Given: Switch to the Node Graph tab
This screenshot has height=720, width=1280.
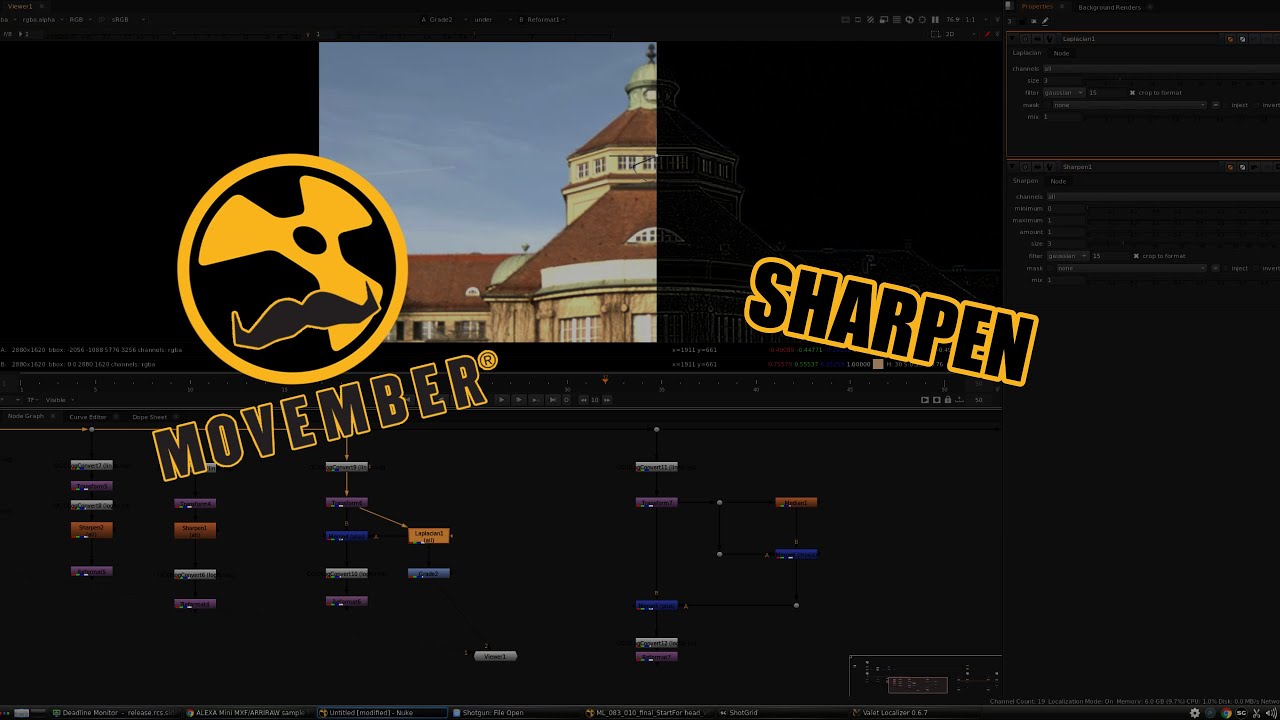Looking at the screenshot, I should point(26,416).
